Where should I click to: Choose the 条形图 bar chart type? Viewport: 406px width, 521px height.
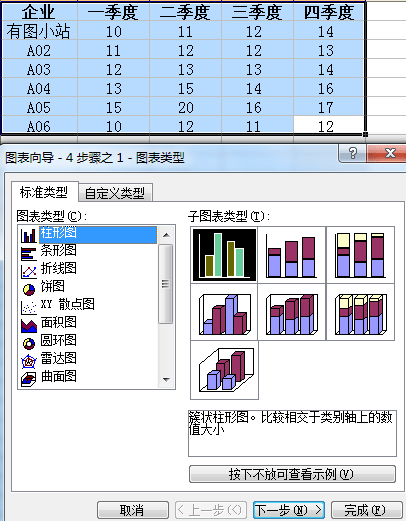pyautogui.click(x=29, y=253)
